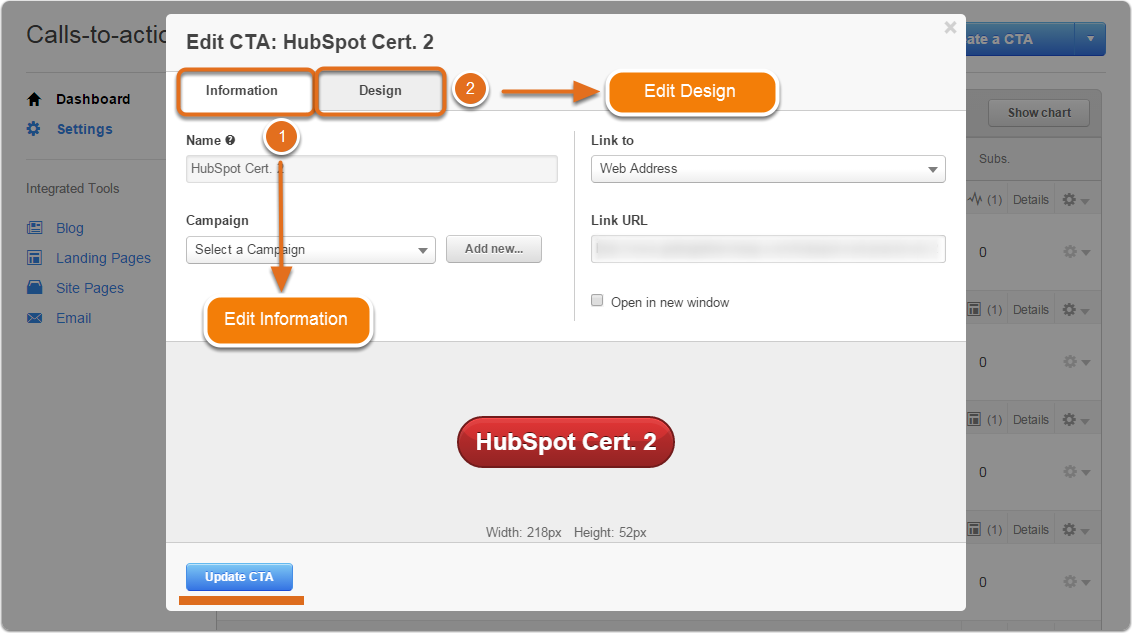Screen dimensions: 1132x633
Task: Close the Edit CTA dialog
Action: coord(950,27)
